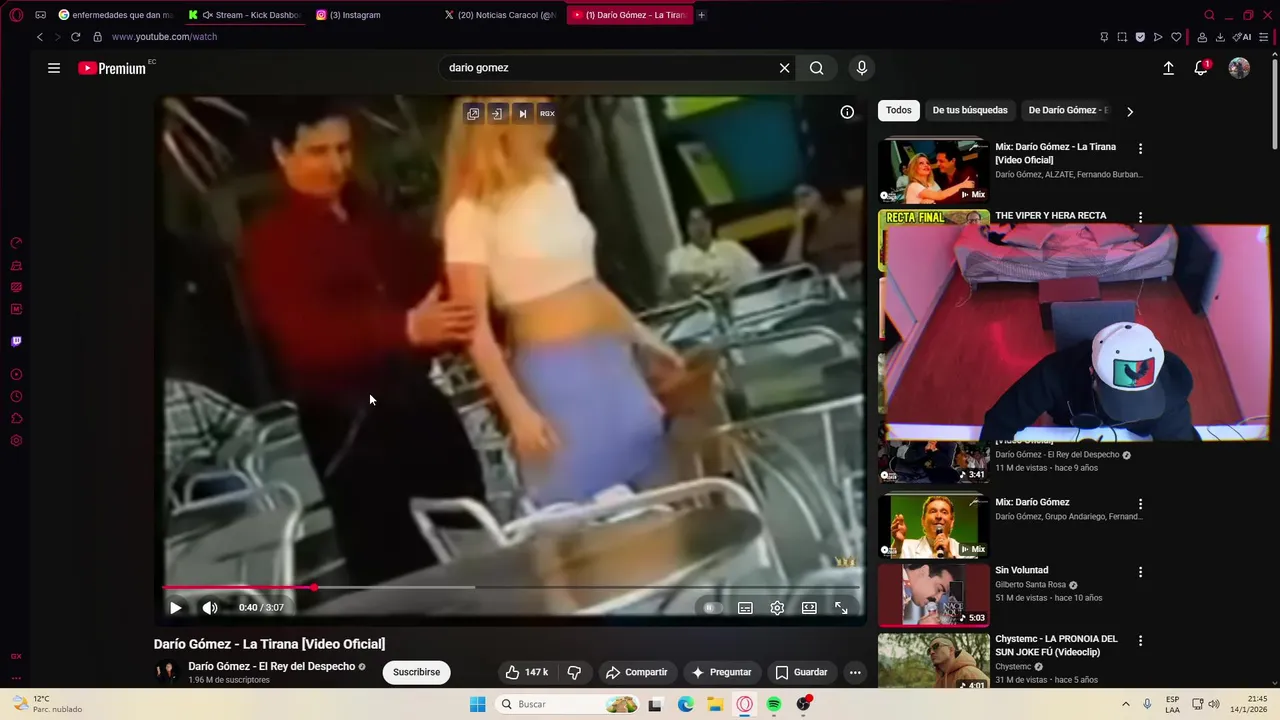Click the detach-video arrow overlay icon
The width and height of the screenshot is (1280, 720).
[497, 114]
